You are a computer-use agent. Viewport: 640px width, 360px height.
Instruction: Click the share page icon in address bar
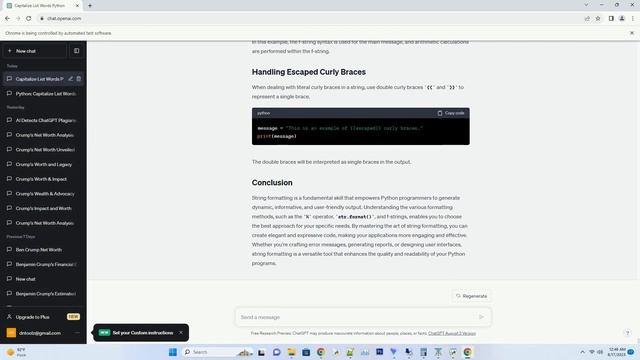coord(587,18)
